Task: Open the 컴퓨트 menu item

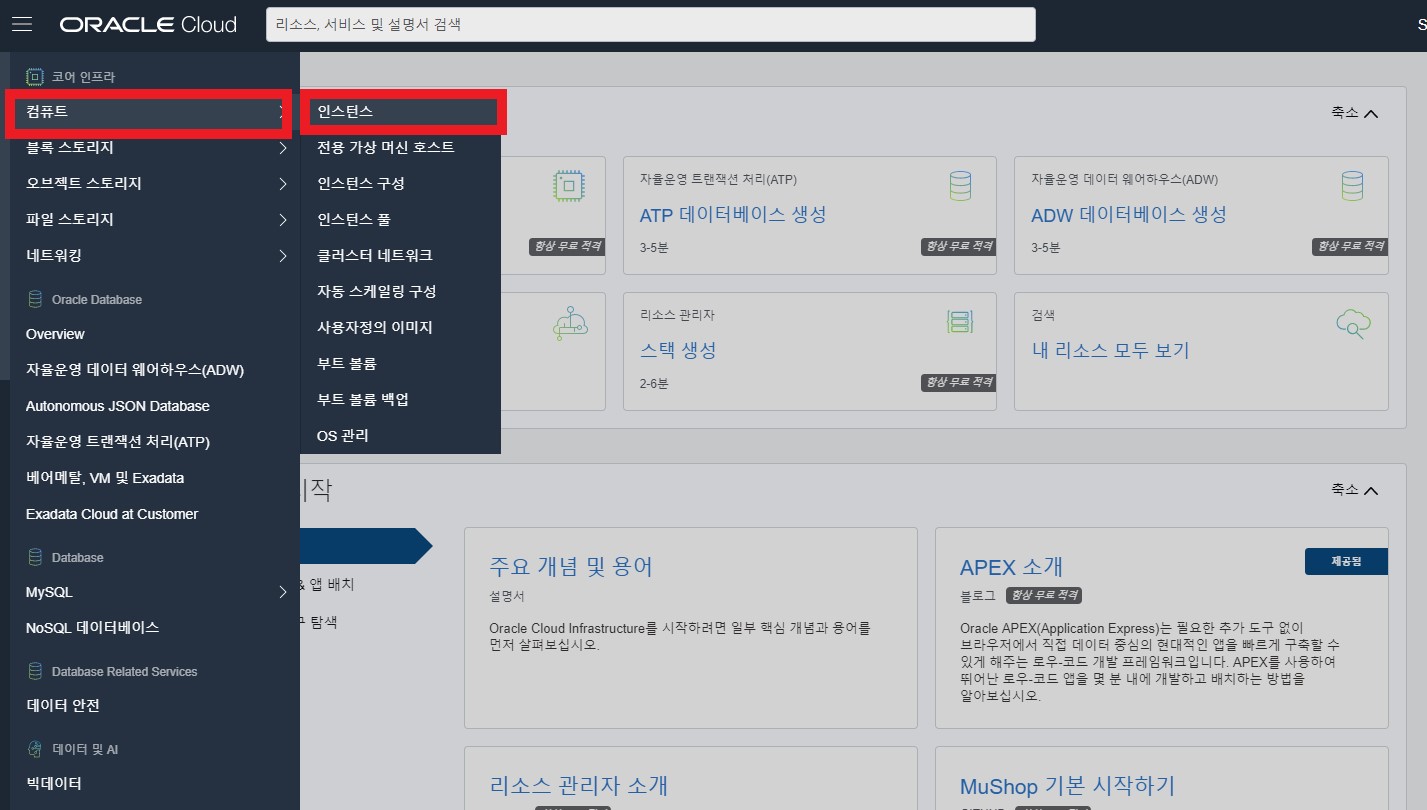Action: [x=148, y=112]
